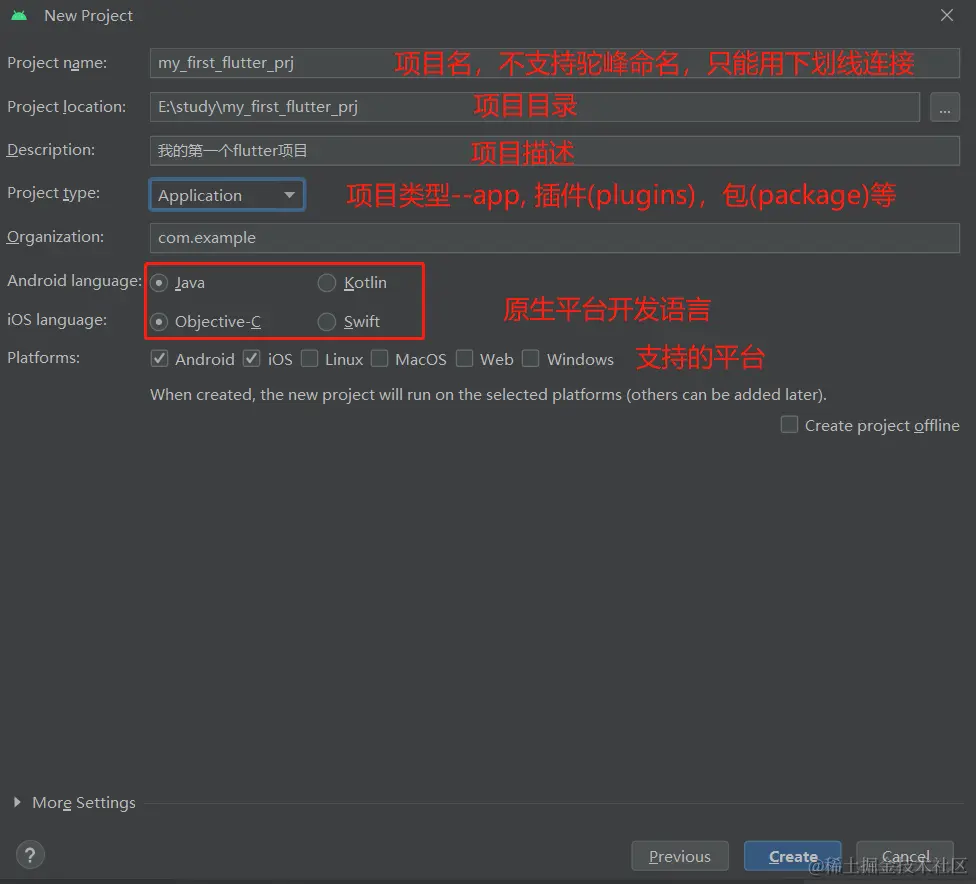
Task: Focus the Project location field
Action: 535,107
